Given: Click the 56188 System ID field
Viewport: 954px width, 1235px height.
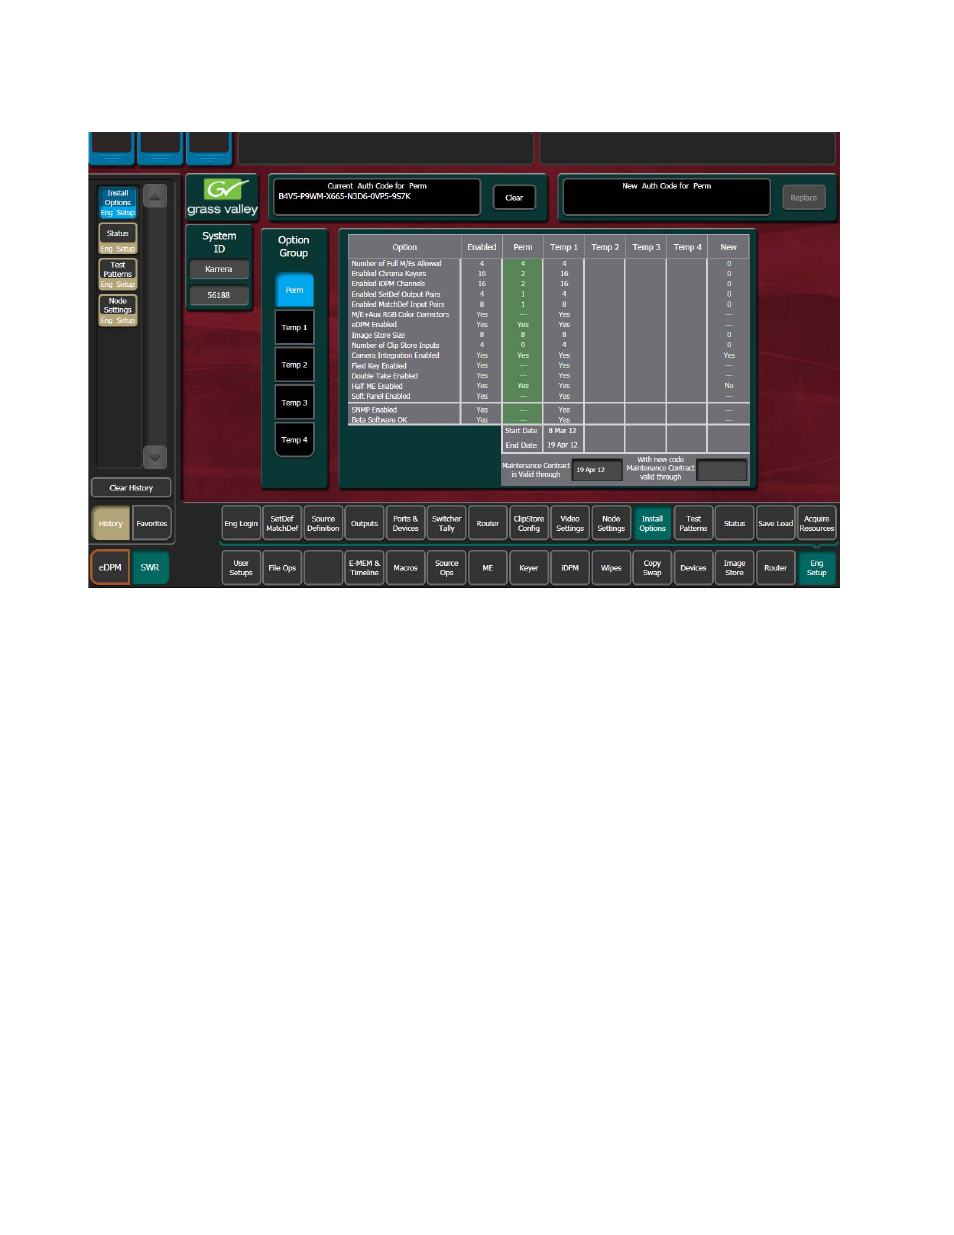Looking at the screenshot, I should pyautogui.click(x=219, y=295).
